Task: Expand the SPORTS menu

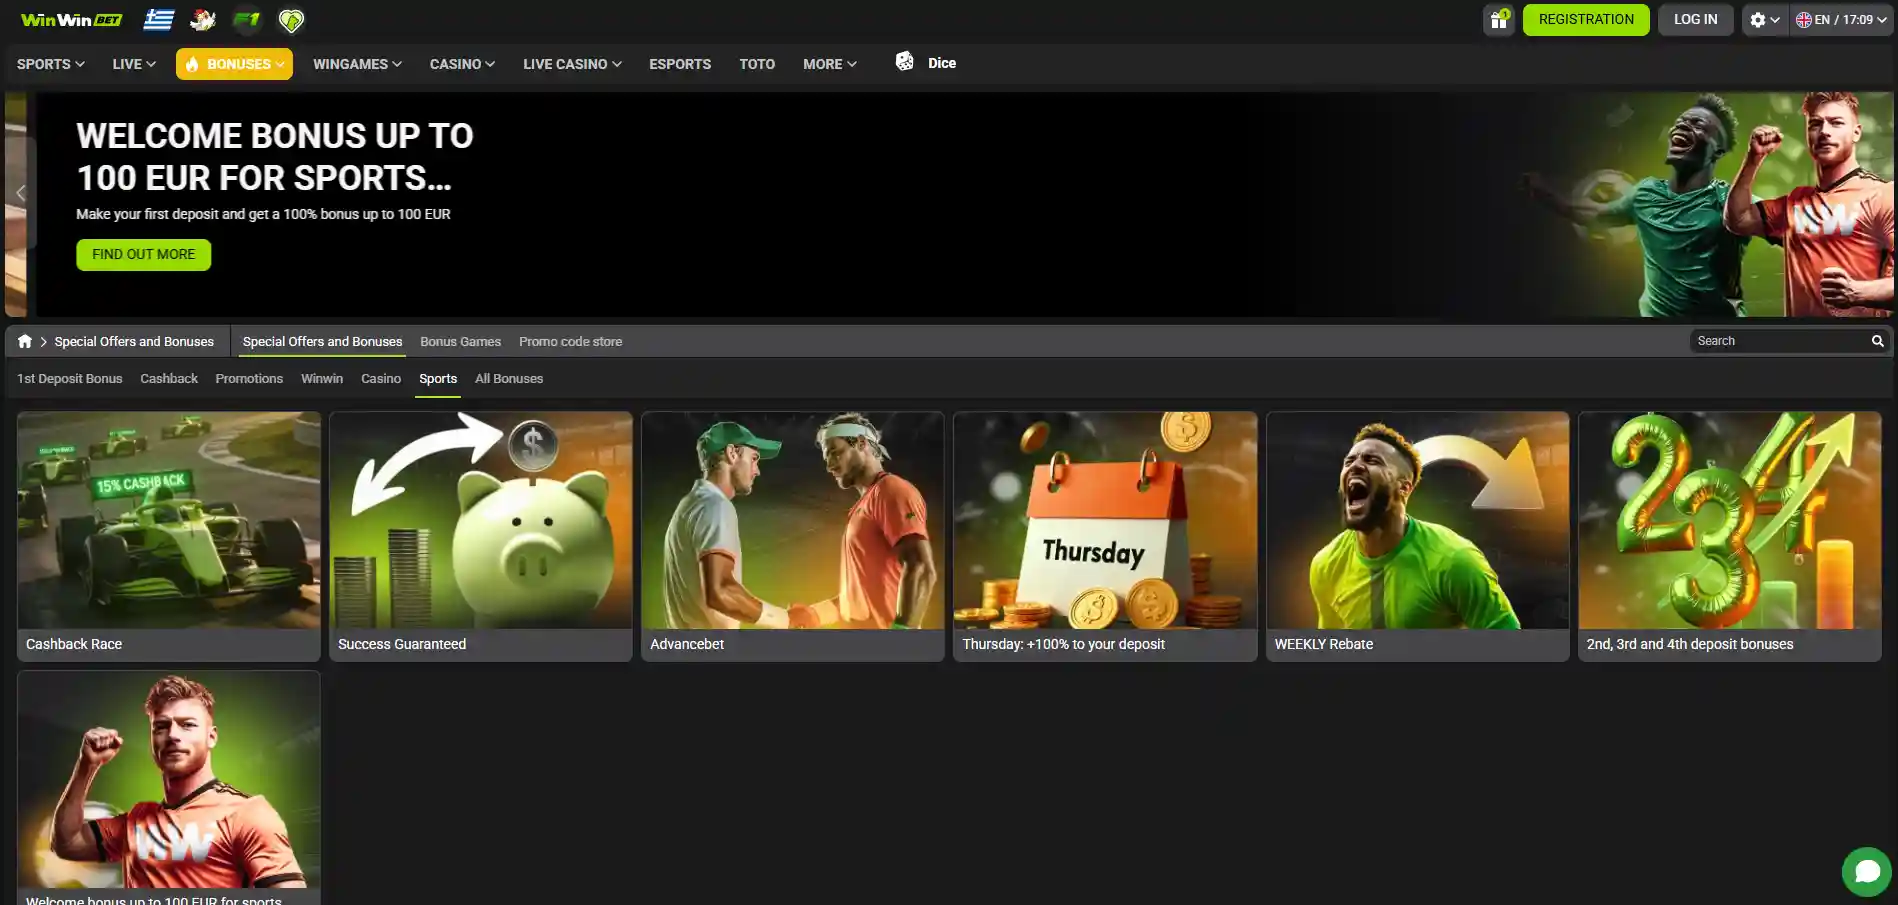Action: tap(51, 64)
